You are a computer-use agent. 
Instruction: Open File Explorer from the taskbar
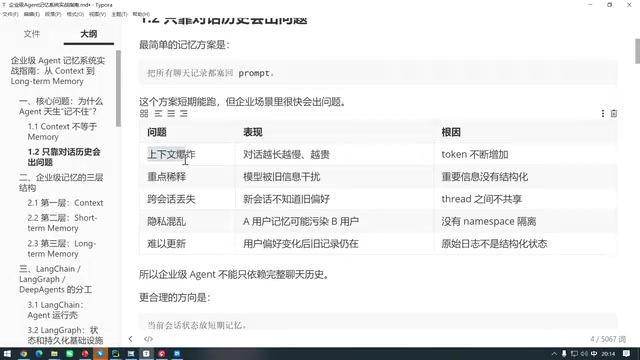click(x=54, y=353)
